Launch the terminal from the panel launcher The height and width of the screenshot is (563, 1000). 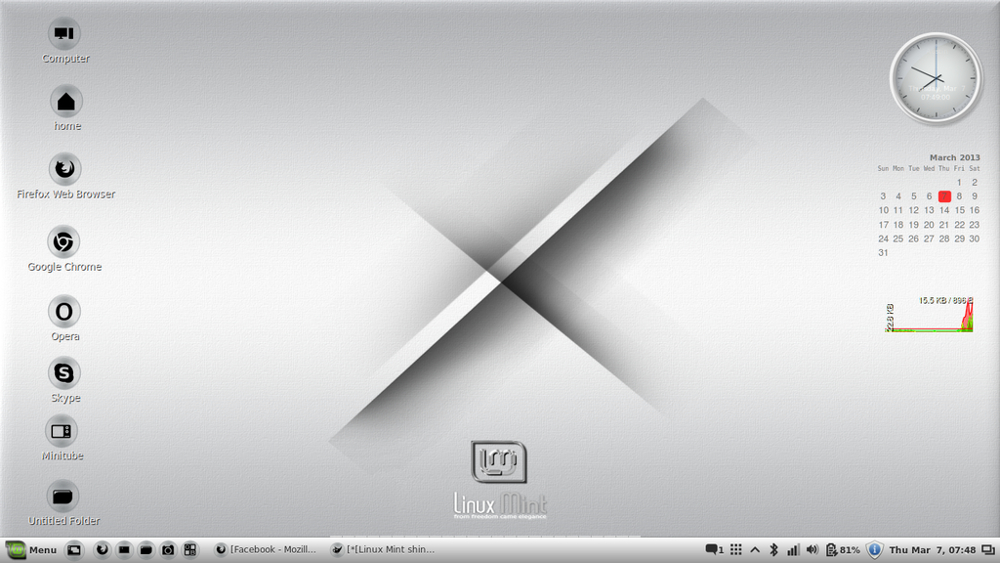coord(124,550)
